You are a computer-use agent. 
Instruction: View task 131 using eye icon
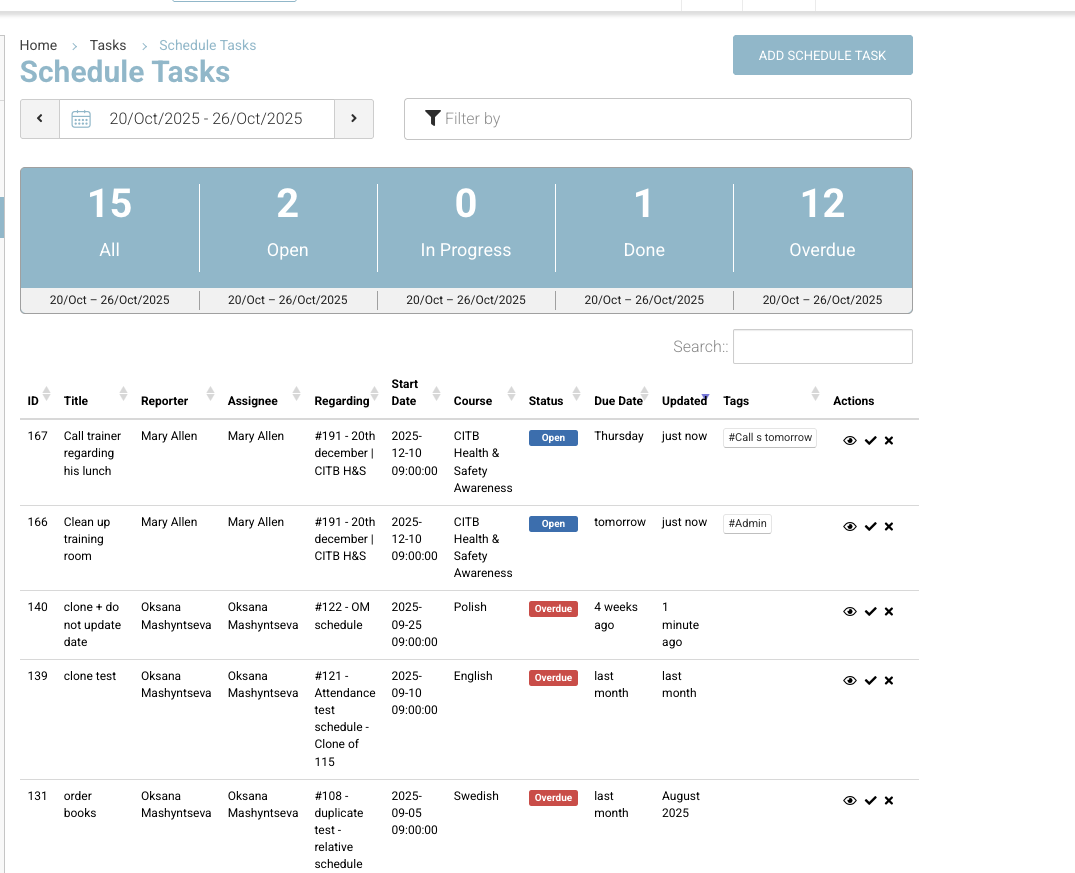[x=850, y=801]
